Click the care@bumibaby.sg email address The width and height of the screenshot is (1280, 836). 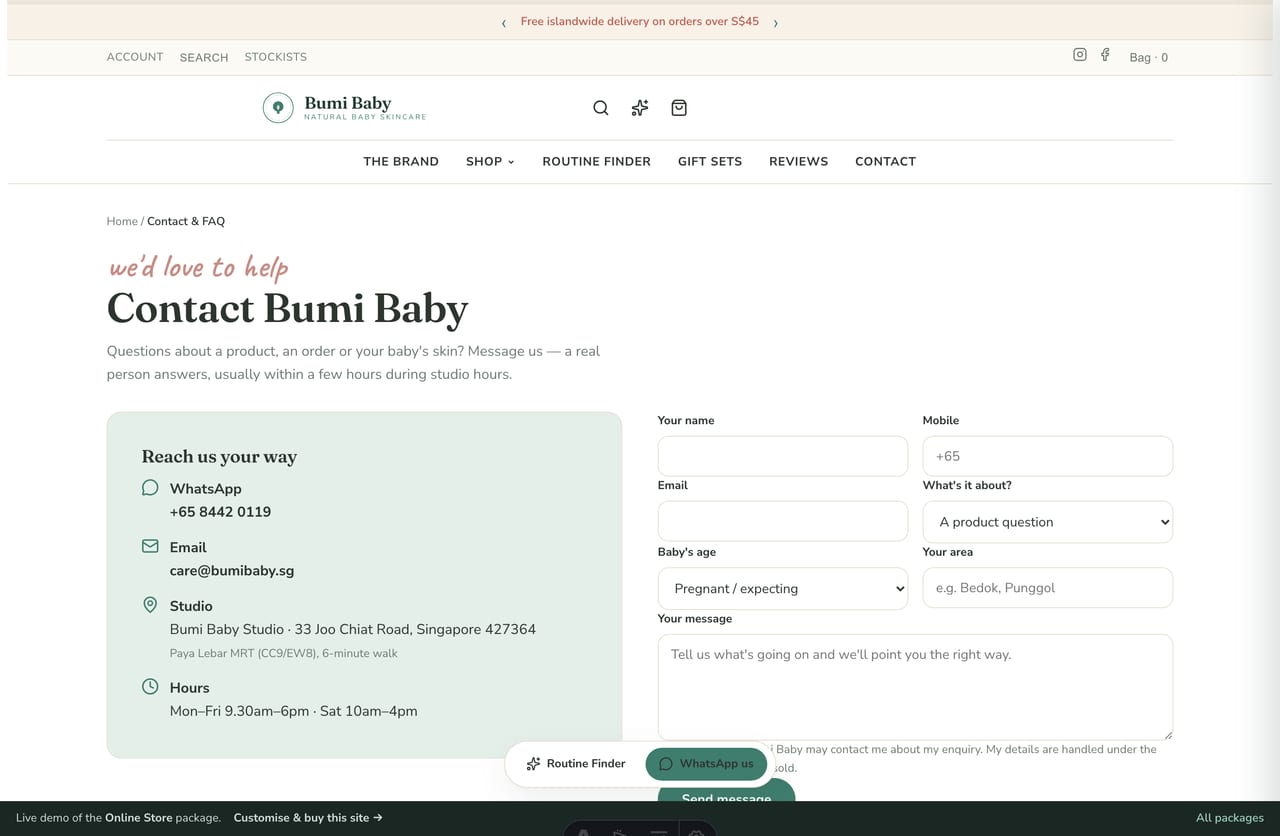tap(232, 571)
